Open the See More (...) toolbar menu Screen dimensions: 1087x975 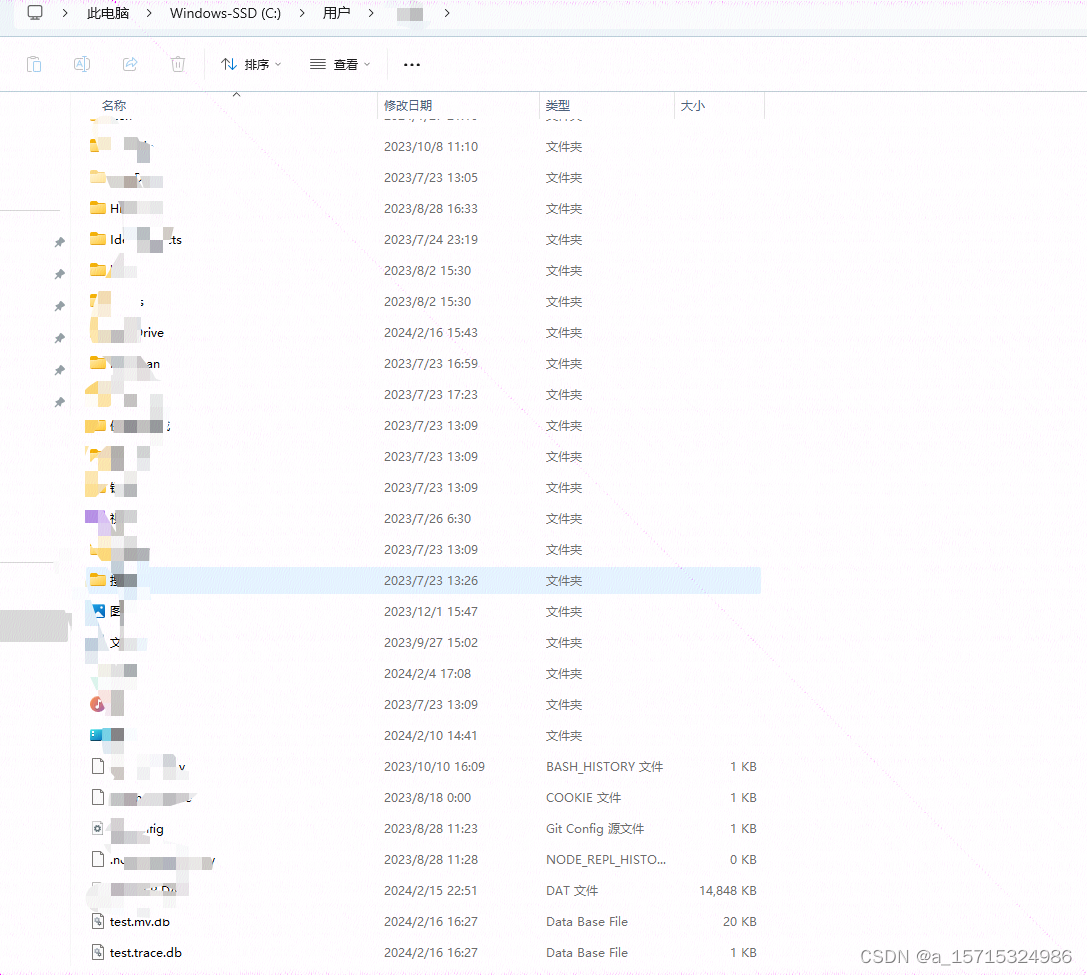(x=411, y=63)
